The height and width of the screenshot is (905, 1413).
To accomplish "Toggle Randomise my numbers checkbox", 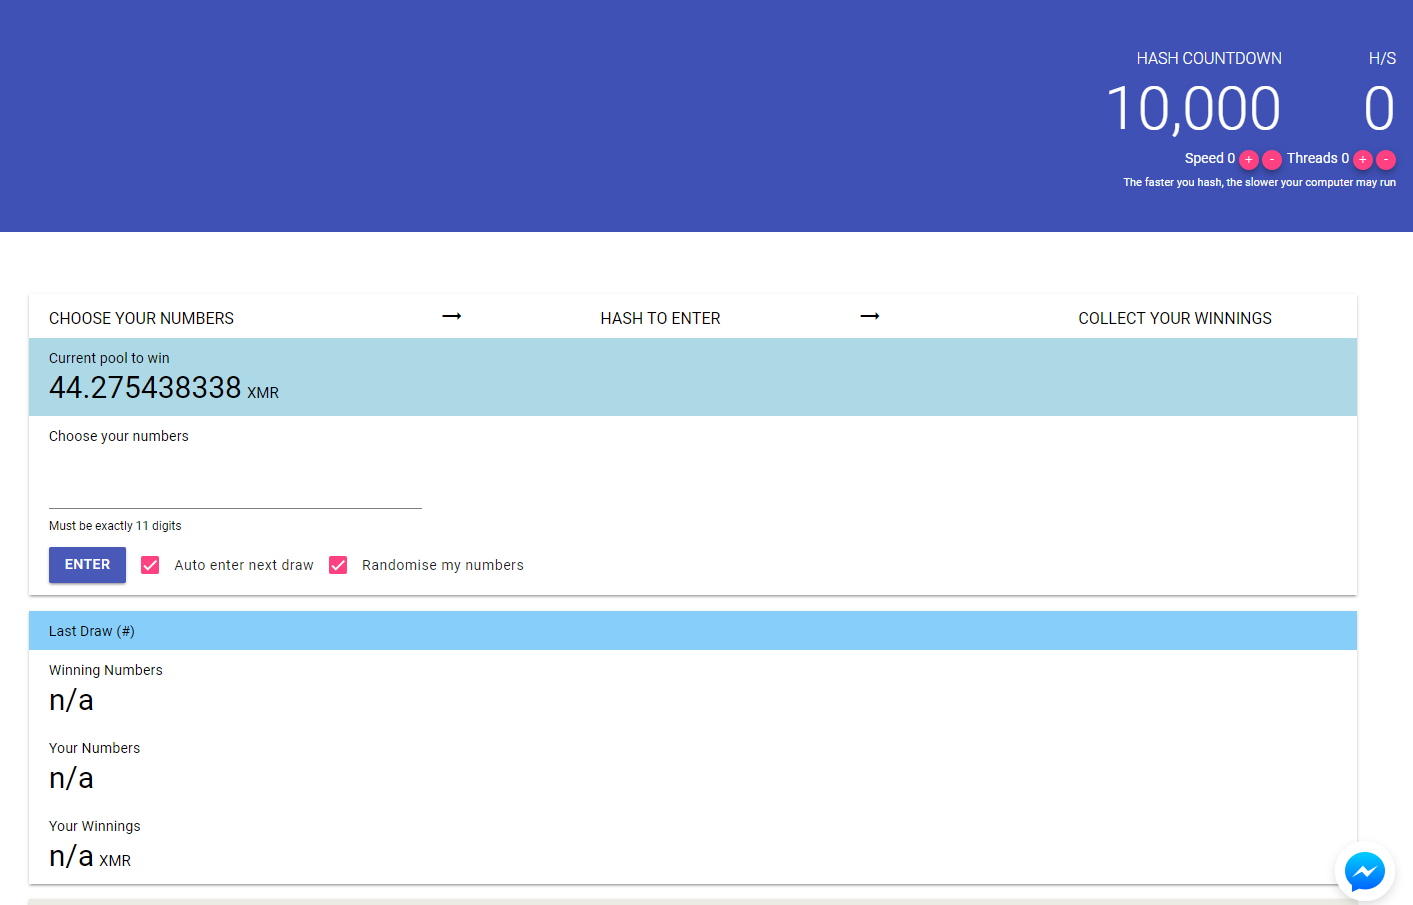I will 338,565.
